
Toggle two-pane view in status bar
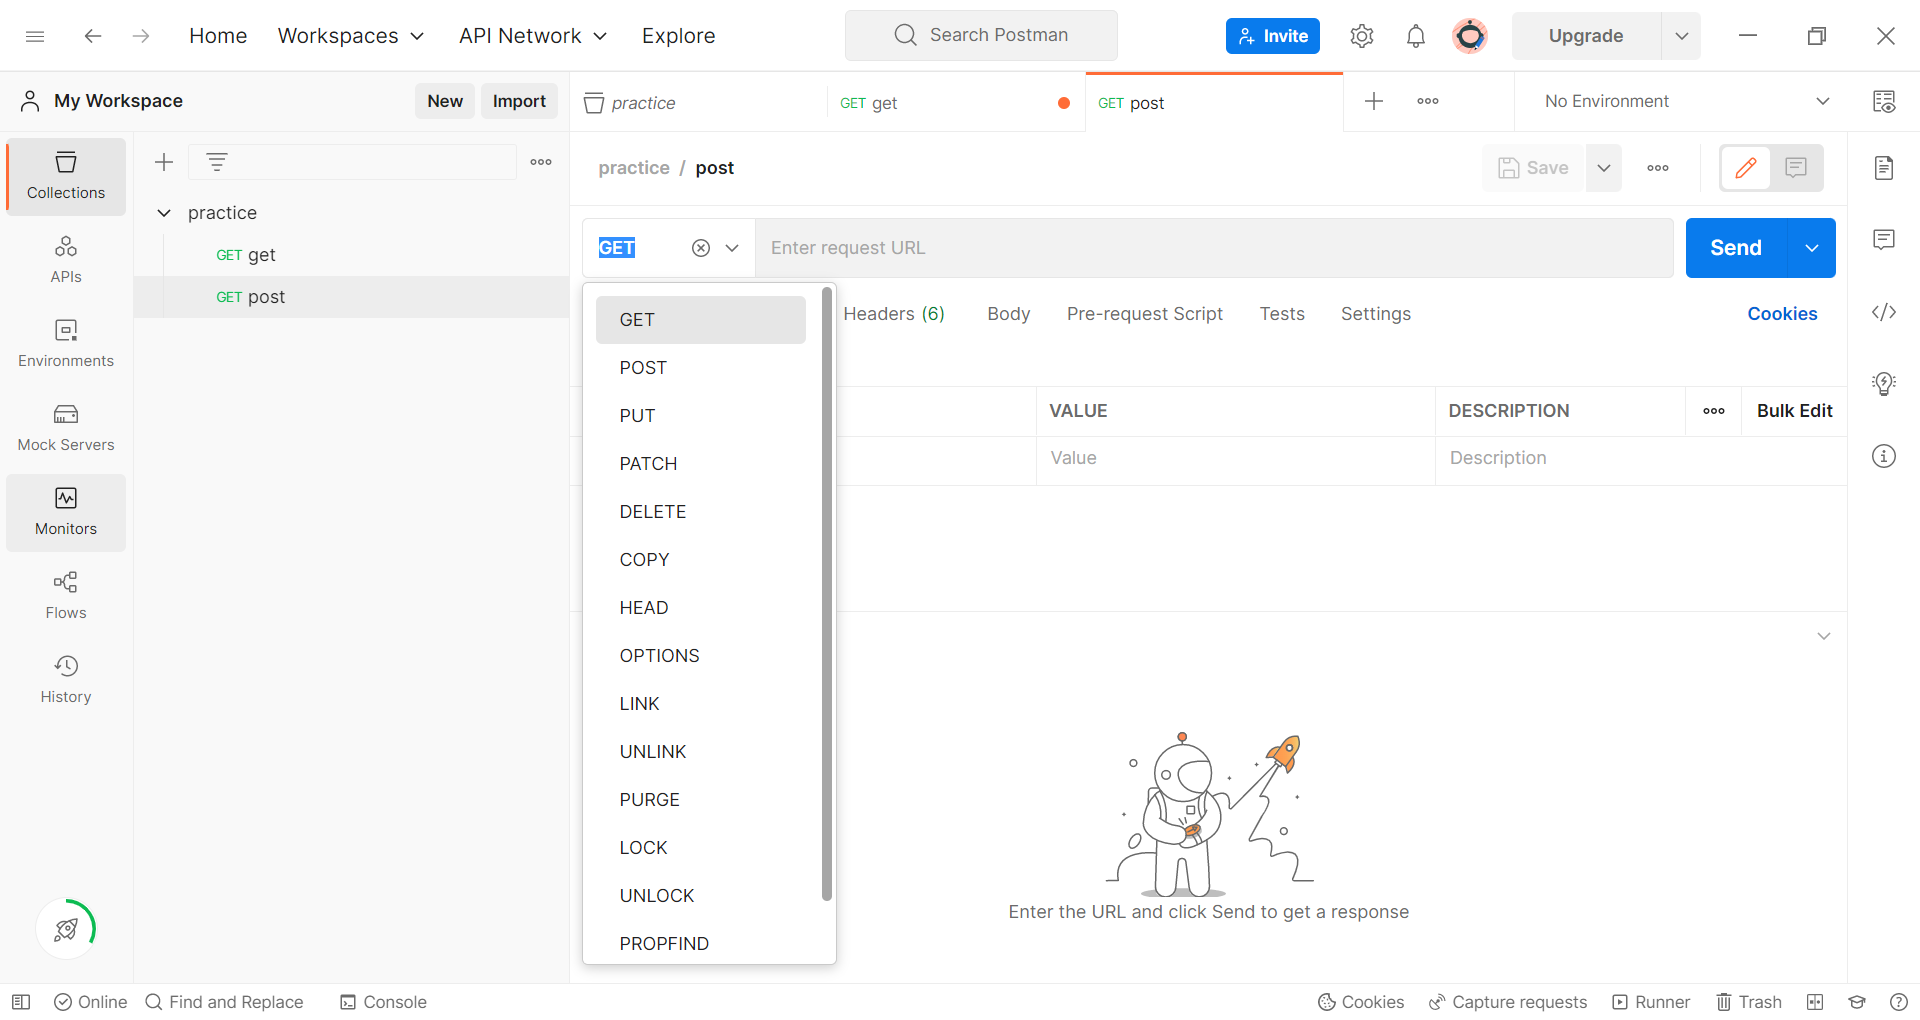click(x=1815, y=1002)
